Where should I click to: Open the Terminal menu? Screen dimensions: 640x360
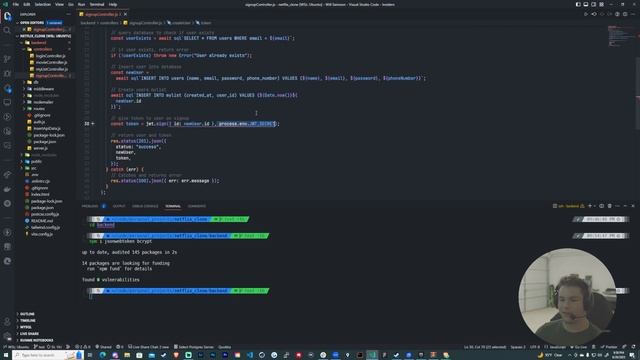(x=97, y=4)
